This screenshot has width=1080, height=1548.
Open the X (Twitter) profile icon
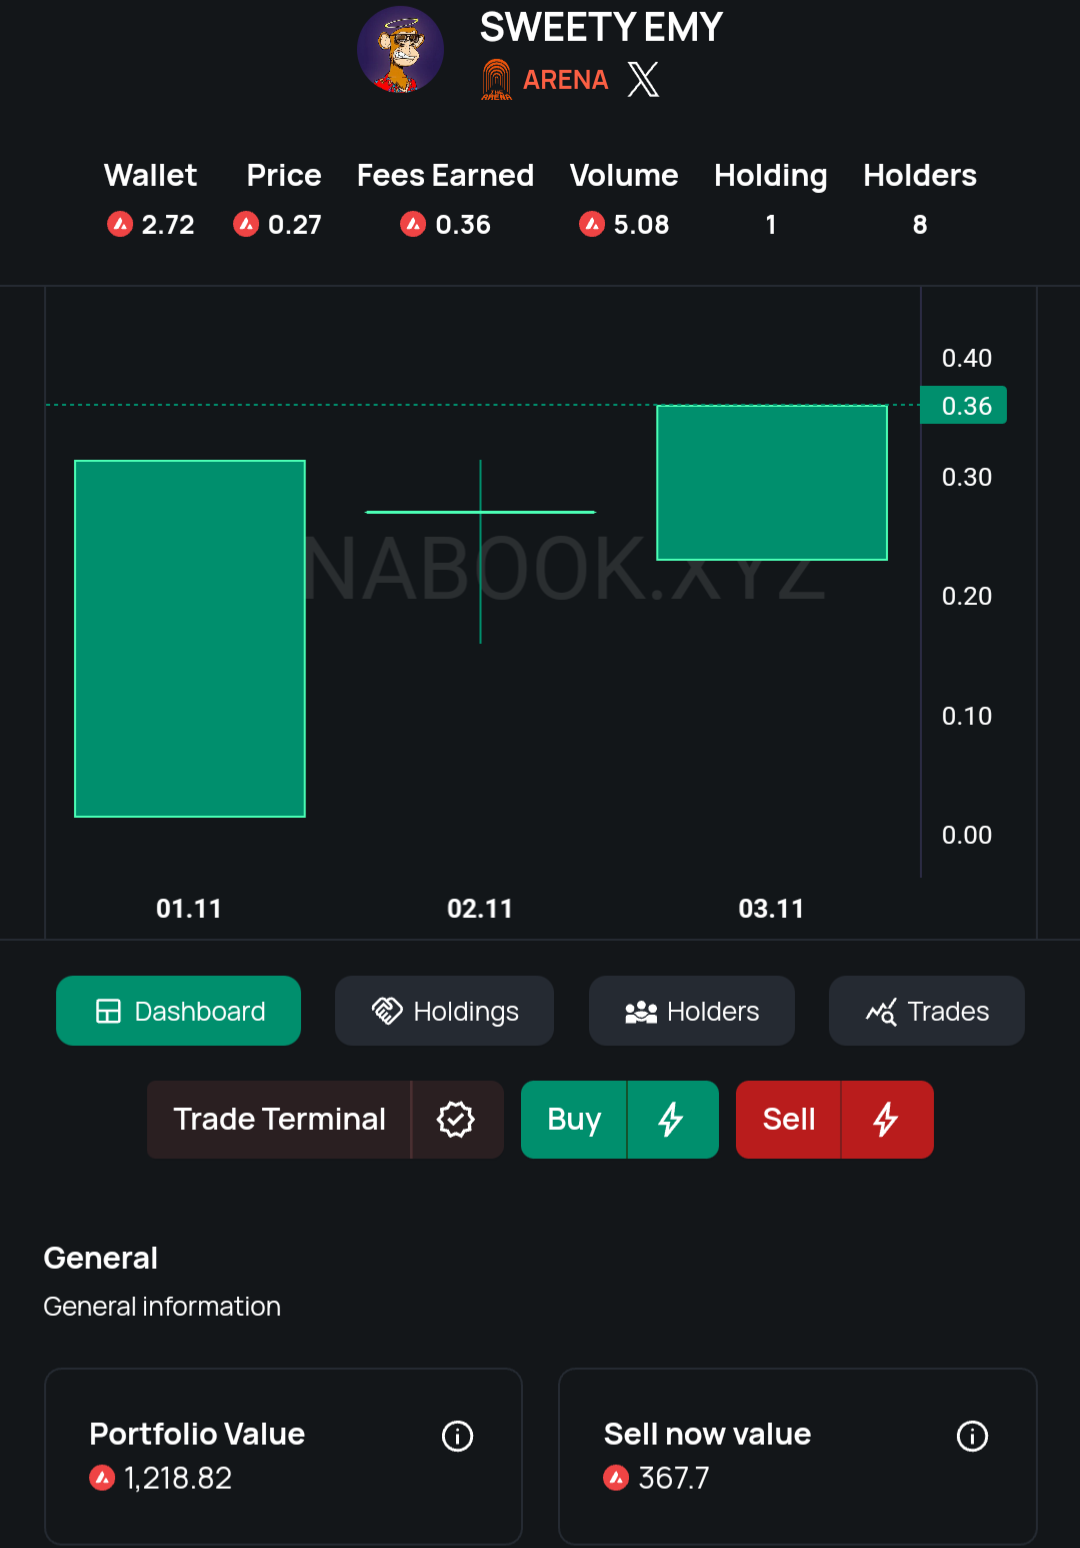[x=643, y=79]
